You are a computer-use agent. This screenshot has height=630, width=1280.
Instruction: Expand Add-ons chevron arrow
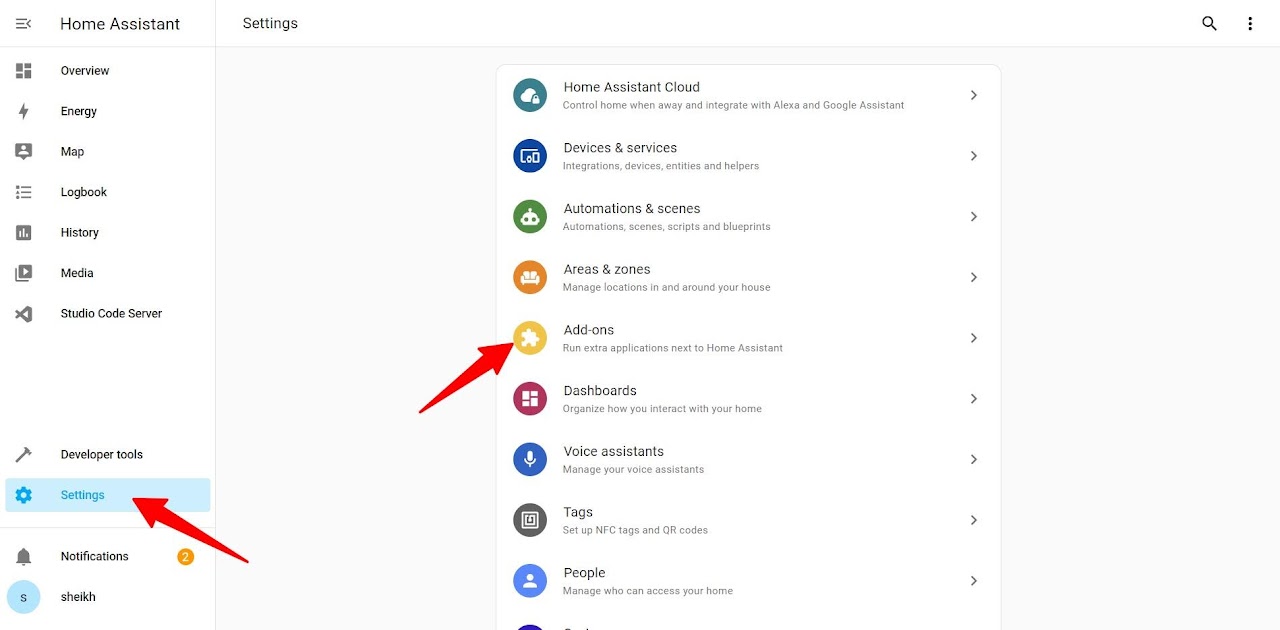(974, 338)
